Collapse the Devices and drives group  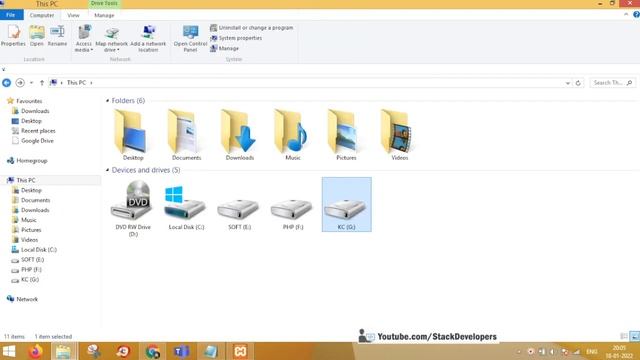click(107, 170)
